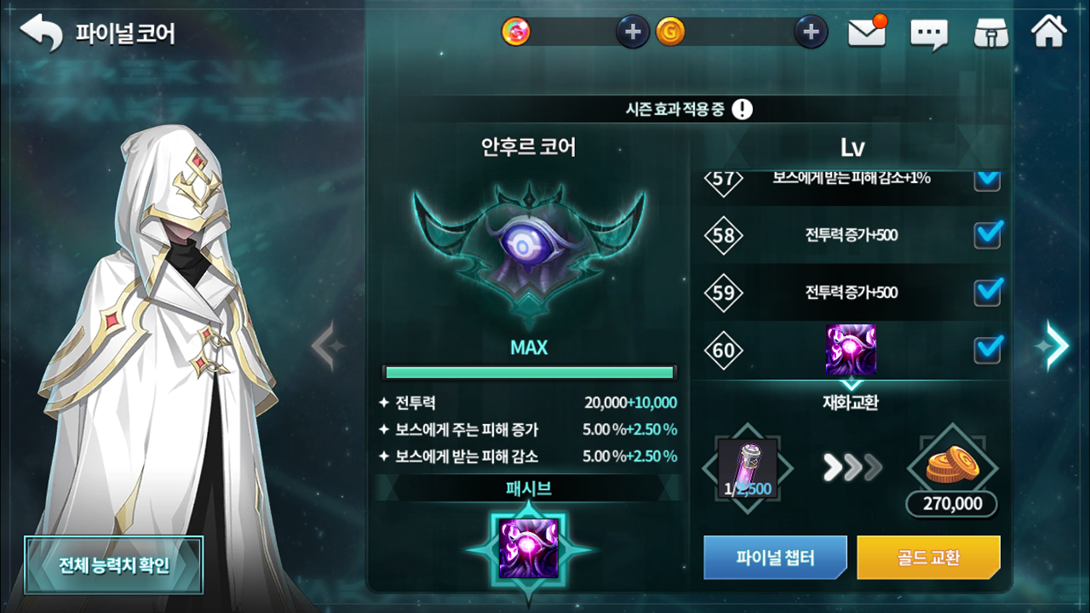Viewport: 1090px width, 613px height.
Task: Go back with the return arrow
Action: (x=42, y=32)
